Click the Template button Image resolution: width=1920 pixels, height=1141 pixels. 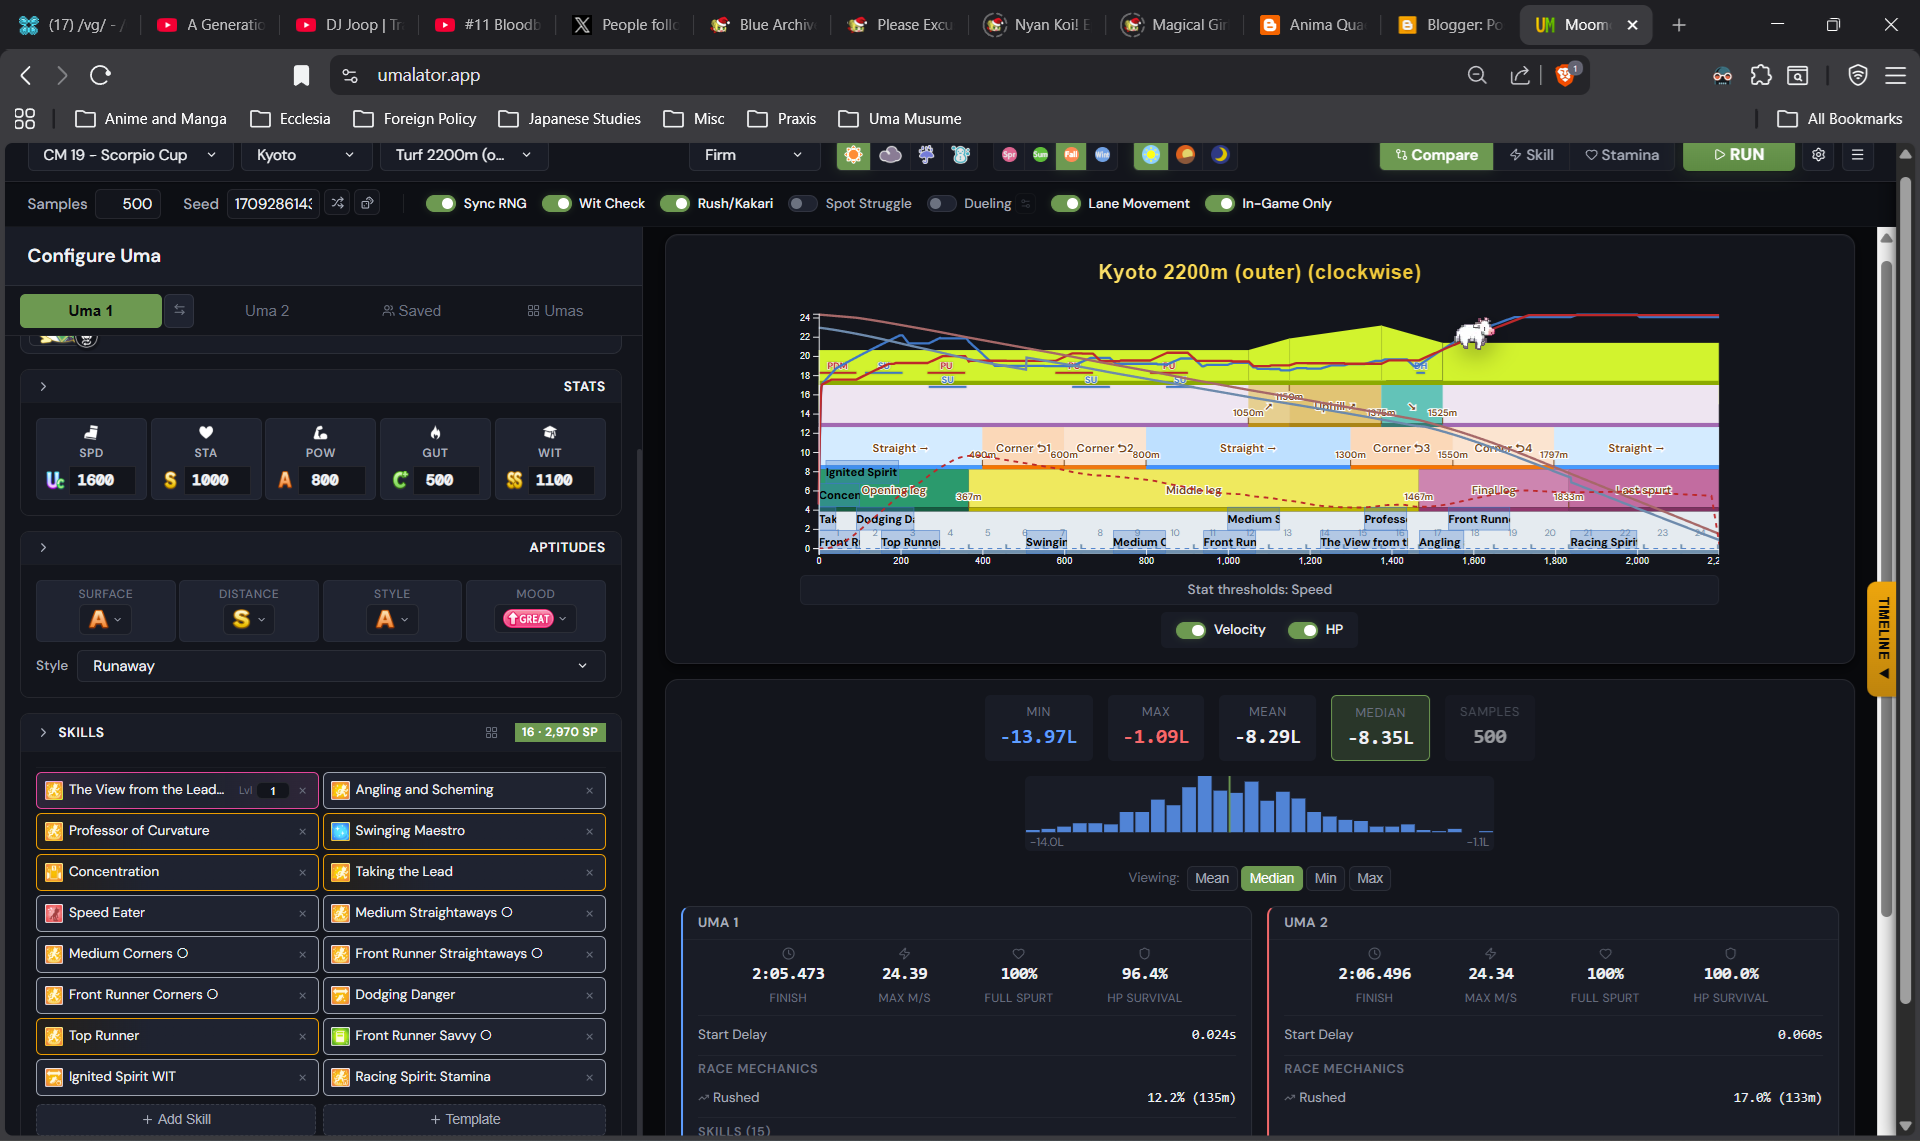click(x=464, y=1119)
